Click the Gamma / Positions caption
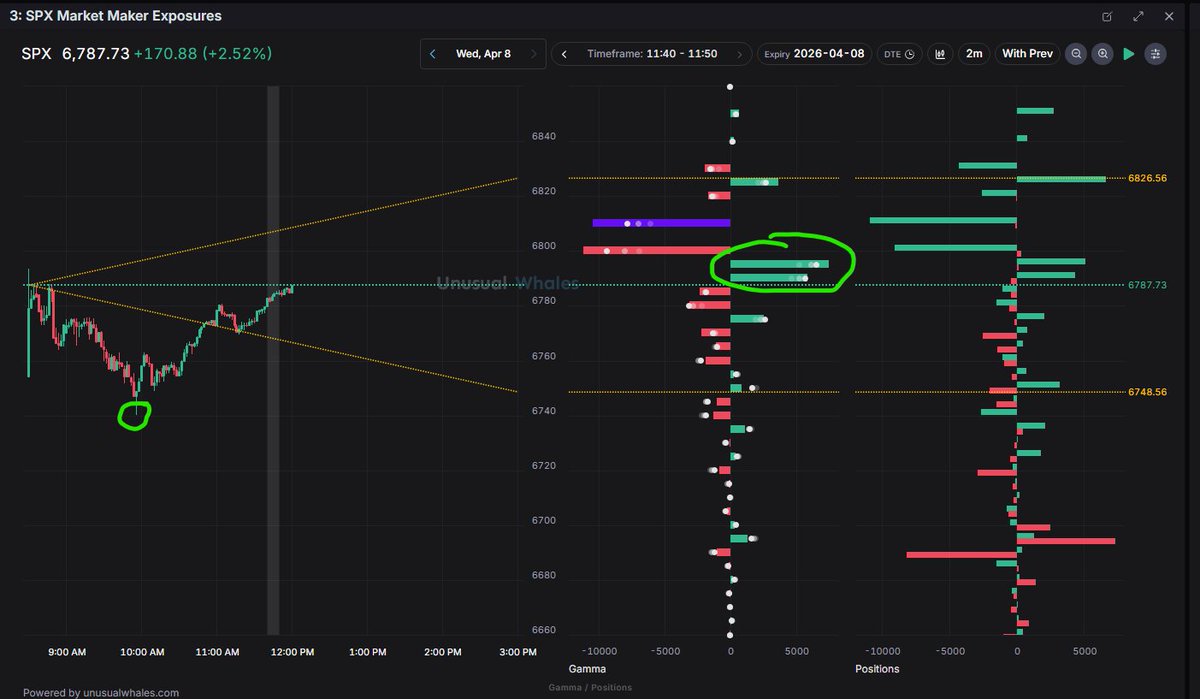The height and width of the screenshot is (699, 1200). coord(589,688)
